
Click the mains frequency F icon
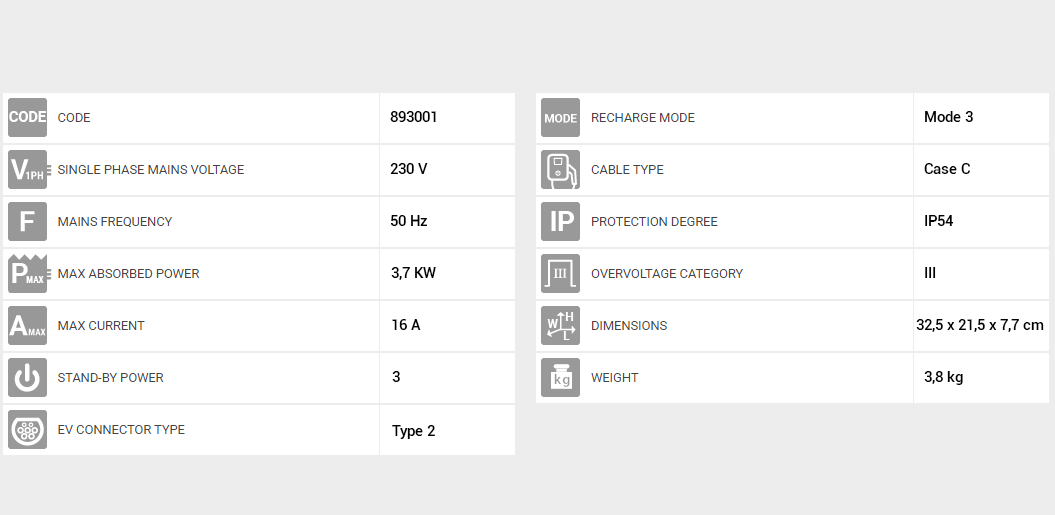click(28, 222)
